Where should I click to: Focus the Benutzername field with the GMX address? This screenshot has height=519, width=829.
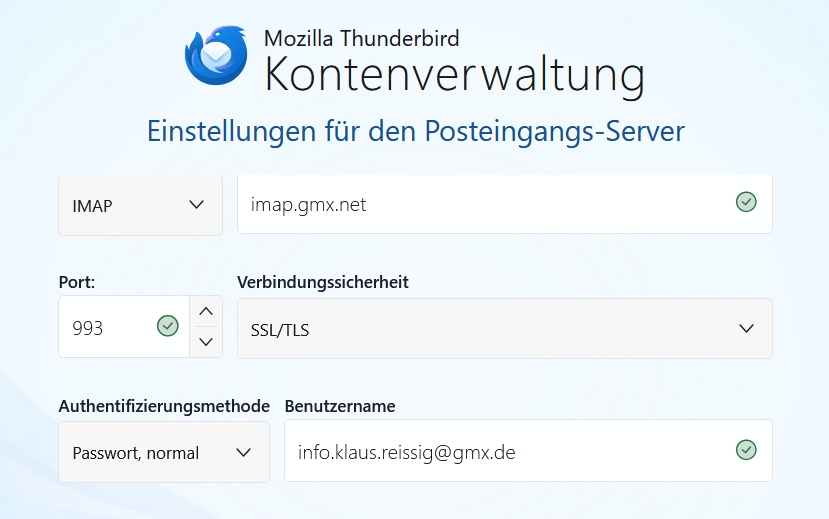tap(500, 452)
